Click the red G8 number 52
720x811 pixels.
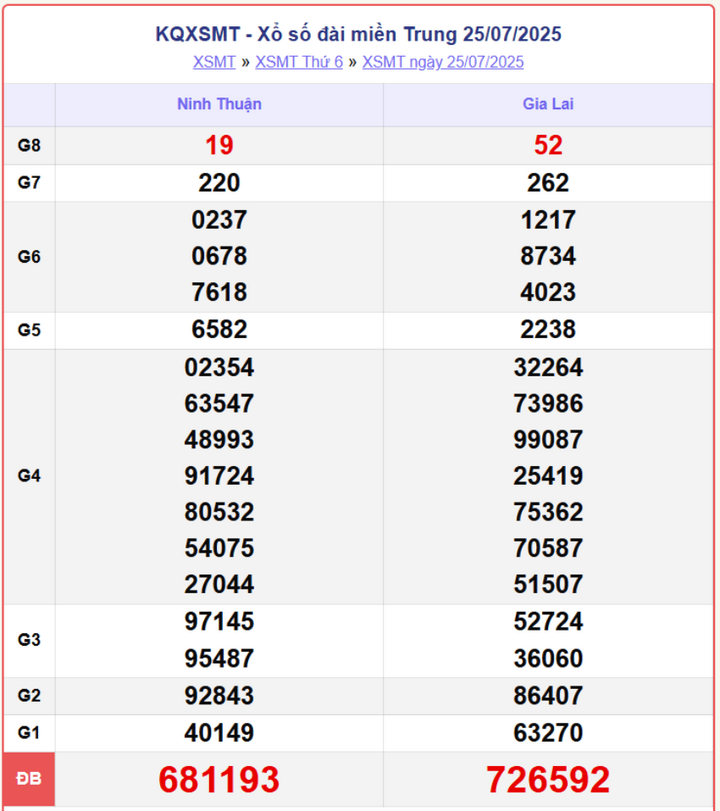548,145
